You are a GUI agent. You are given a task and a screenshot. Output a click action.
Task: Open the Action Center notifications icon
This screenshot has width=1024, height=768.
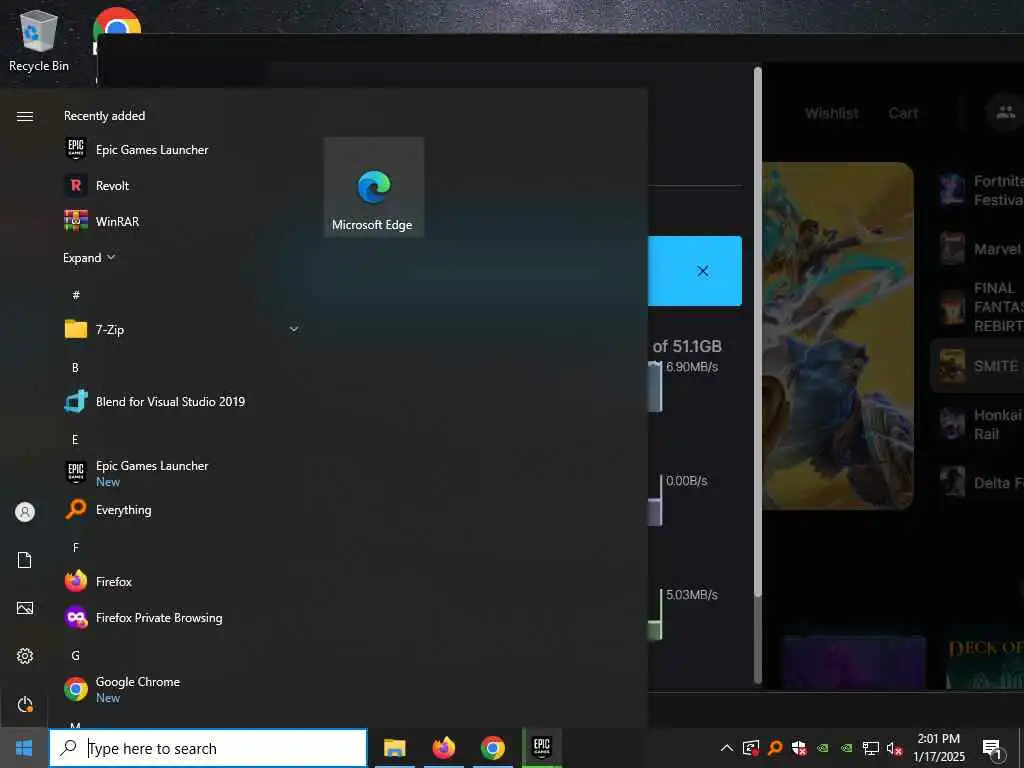[x=992, y=748]
